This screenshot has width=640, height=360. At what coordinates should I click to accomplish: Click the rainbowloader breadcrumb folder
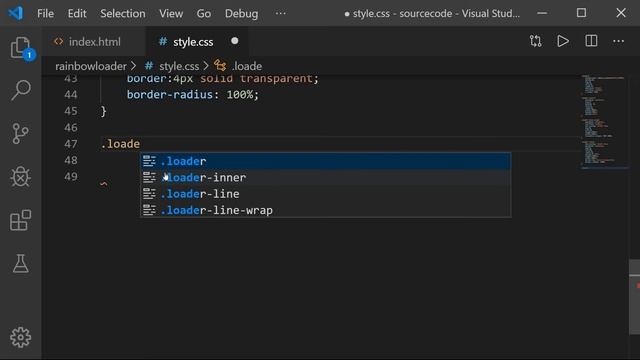click(91, 66)
